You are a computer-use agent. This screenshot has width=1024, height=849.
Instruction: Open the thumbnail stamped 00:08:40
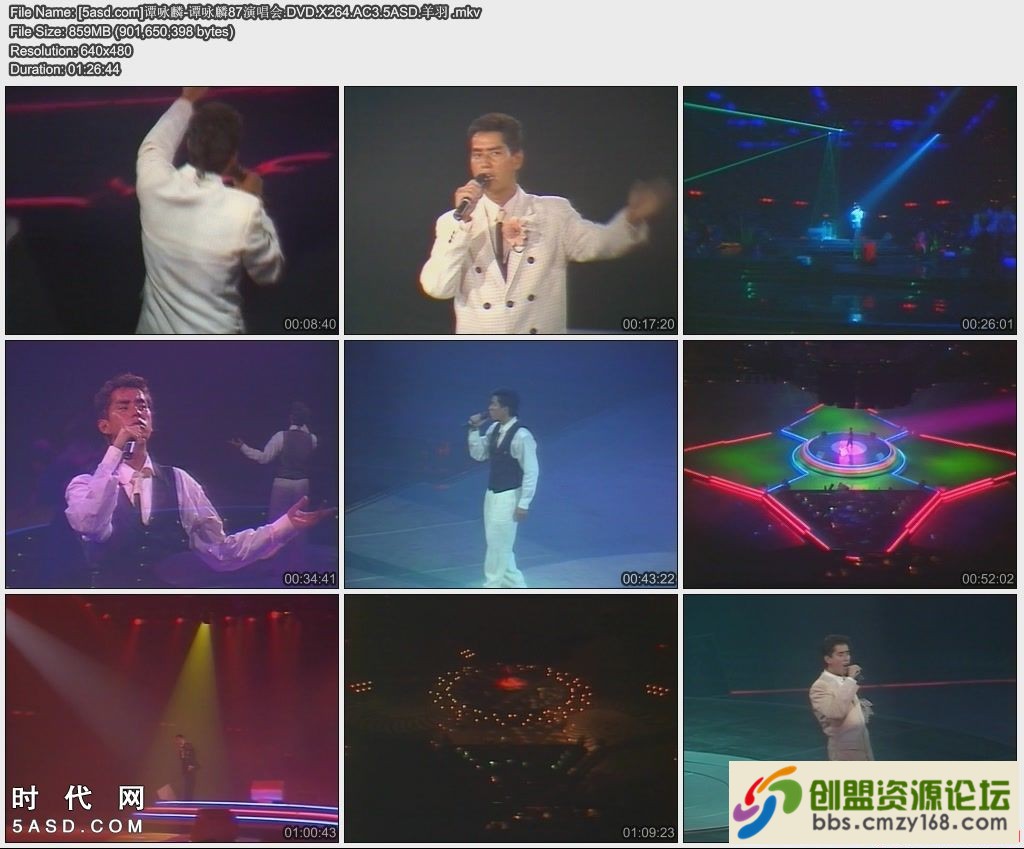[x=172, y=210]
